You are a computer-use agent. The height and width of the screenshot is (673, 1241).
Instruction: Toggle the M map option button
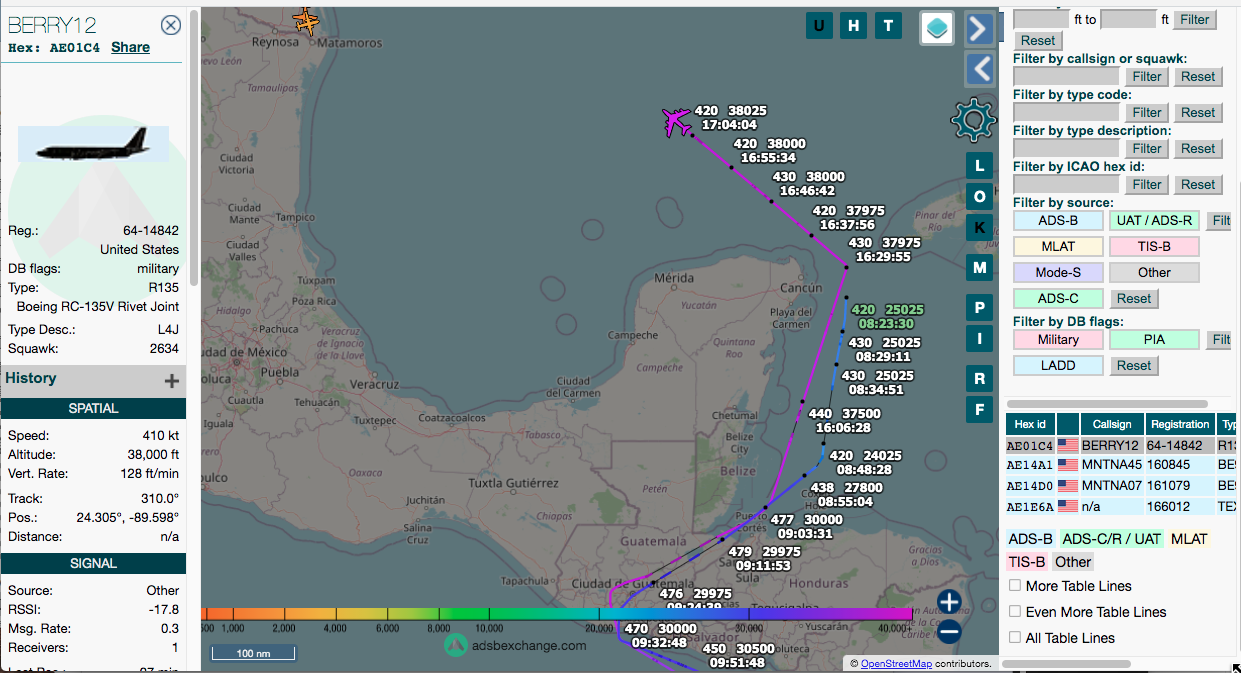point(980,267)
